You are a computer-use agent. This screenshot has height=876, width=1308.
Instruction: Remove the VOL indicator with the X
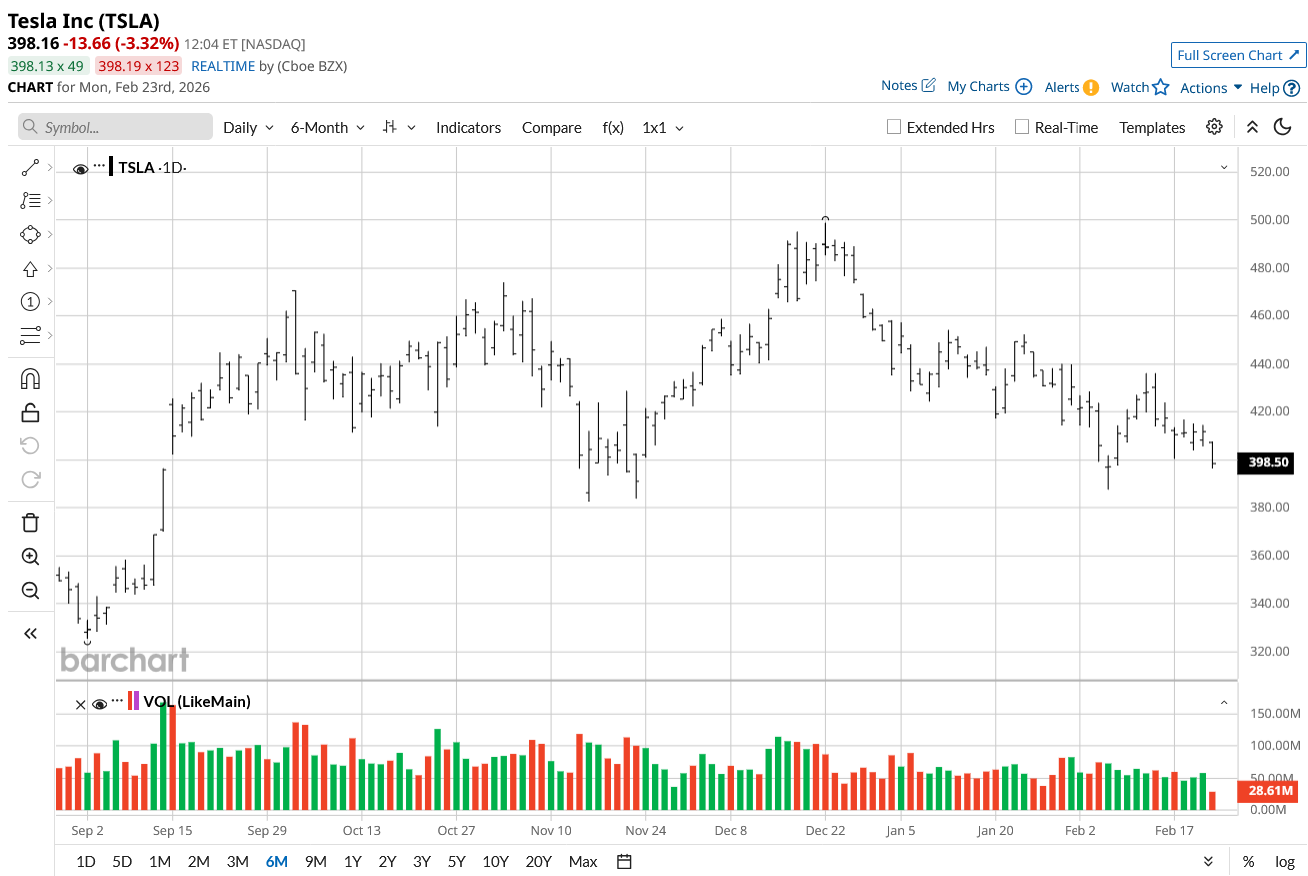(81, 704)
